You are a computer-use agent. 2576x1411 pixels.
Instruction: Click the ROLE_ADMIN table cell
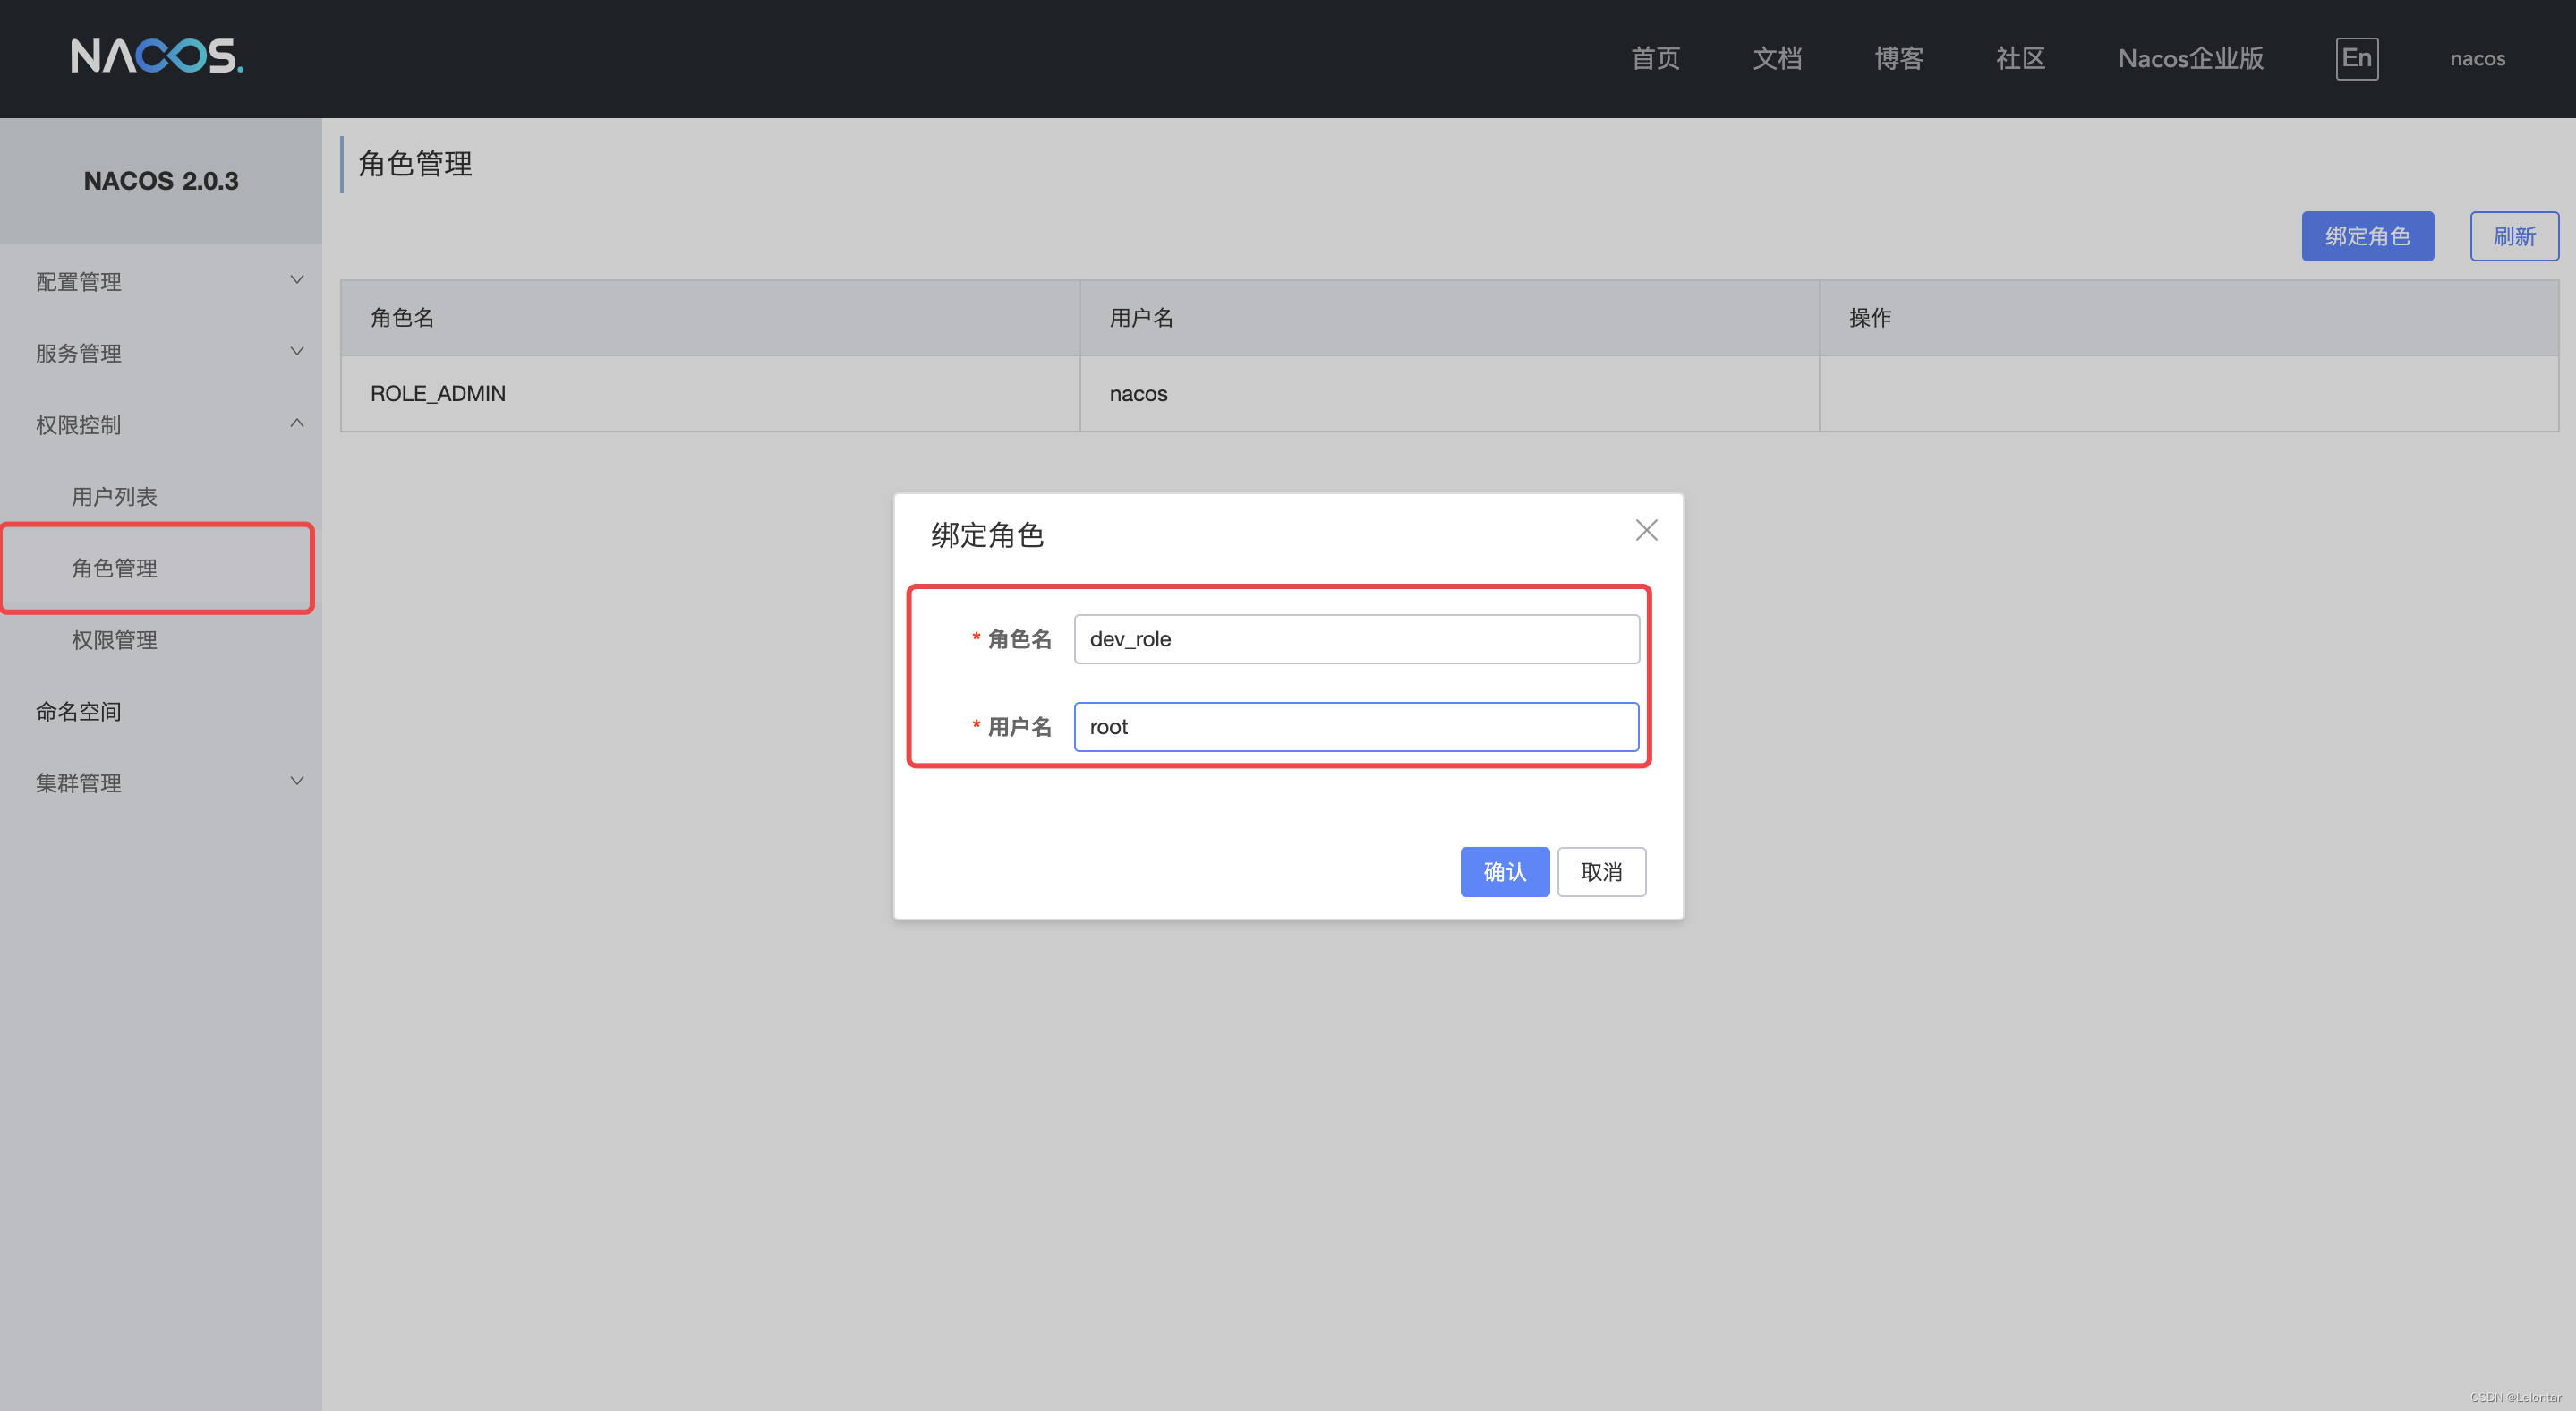(x=710, y=393)
